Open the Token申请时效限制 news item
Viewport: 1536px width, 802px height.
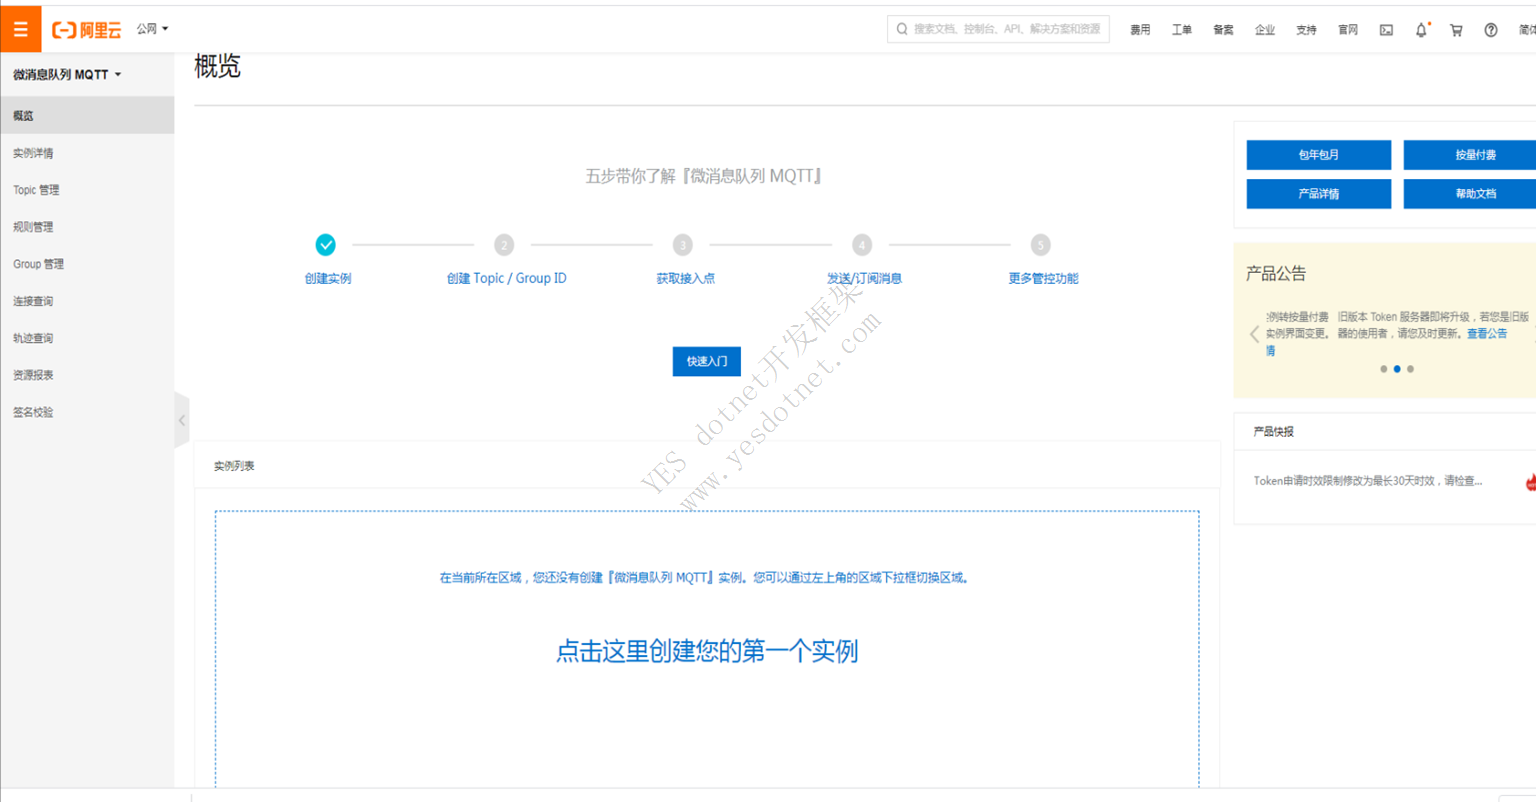tap(1368, 481)
